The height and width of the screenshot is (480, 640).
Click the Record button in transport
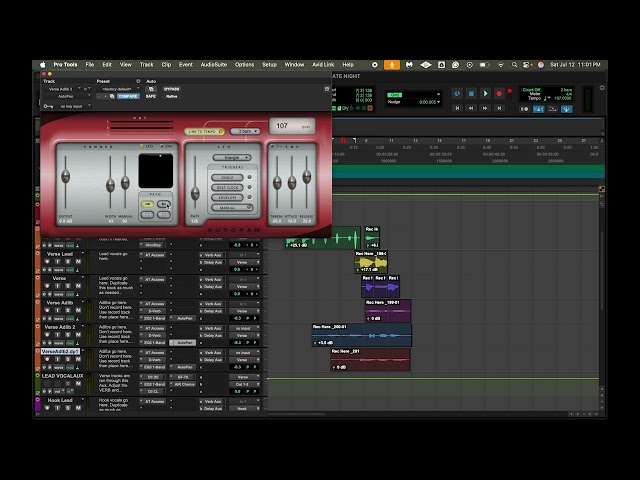coord(499,93)
